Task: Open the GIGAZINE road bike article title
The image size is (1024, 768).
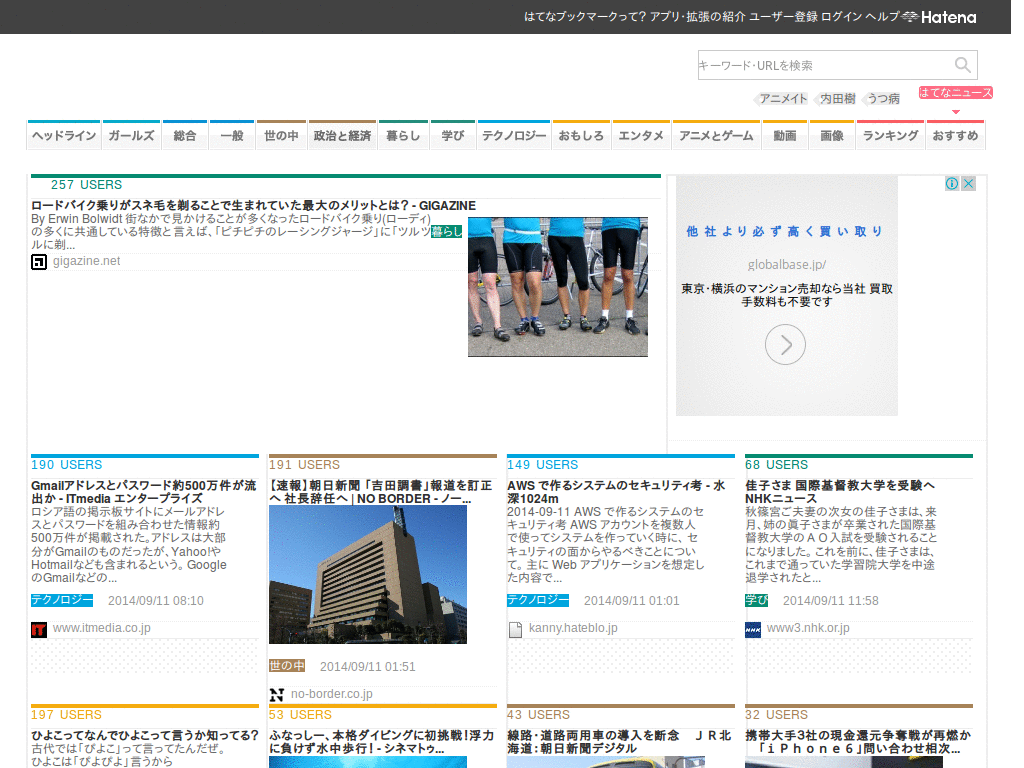Action: tap(253, 206)
